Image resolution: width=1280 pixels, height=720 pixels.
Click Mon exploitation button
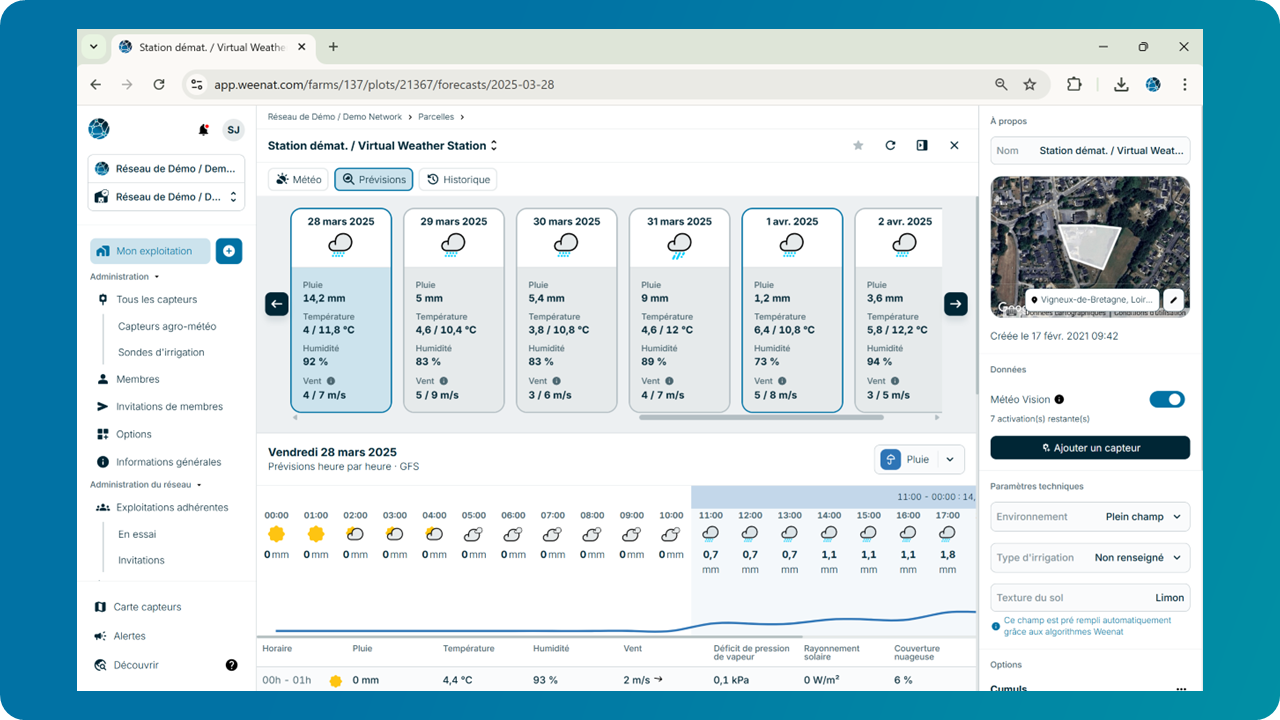[150, 251]
